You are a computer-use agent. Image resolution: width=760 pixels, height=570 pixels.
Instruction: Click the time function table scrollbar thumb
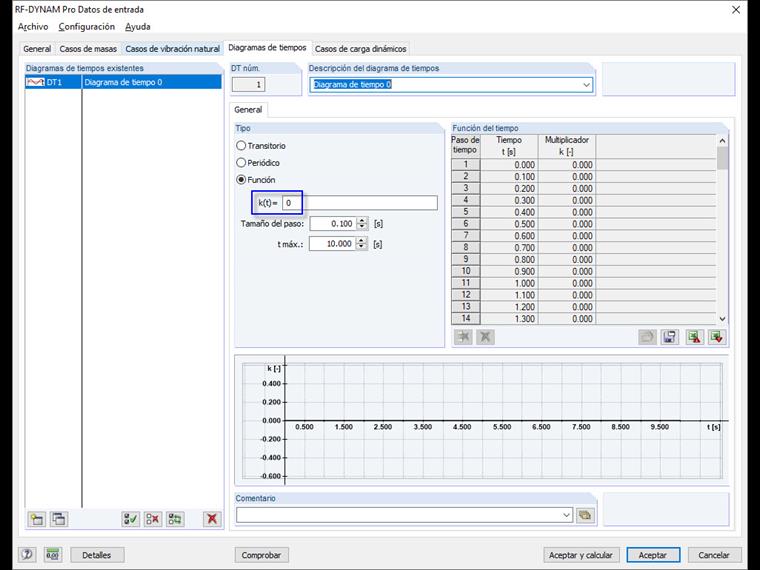tap(722, 158)
